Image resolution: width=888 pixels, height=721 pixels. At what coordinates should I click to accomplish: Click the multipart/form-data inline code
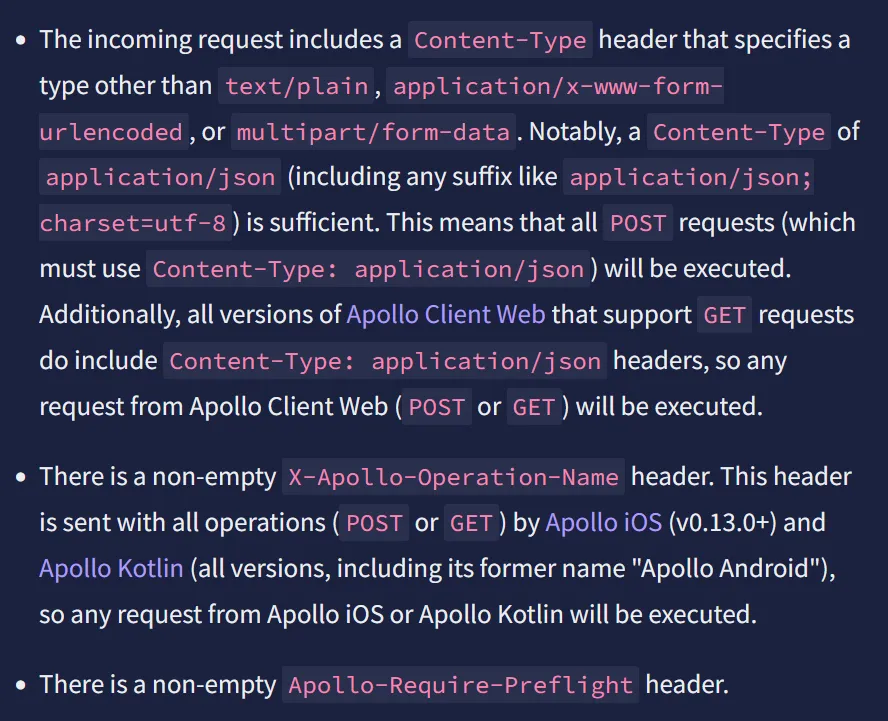375,132
